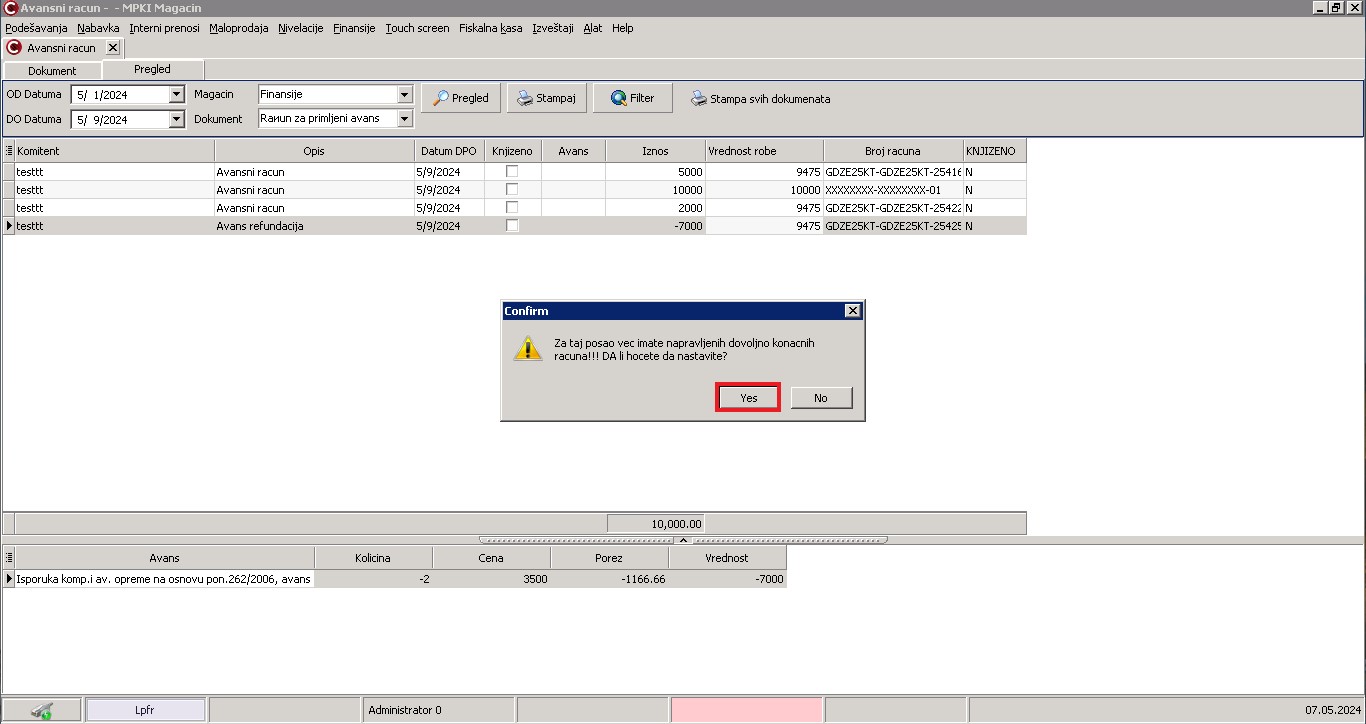Viewport: 1366px width, 724px height.
Task: Collapse lower panel with splitter arrow
Action: 683,539
